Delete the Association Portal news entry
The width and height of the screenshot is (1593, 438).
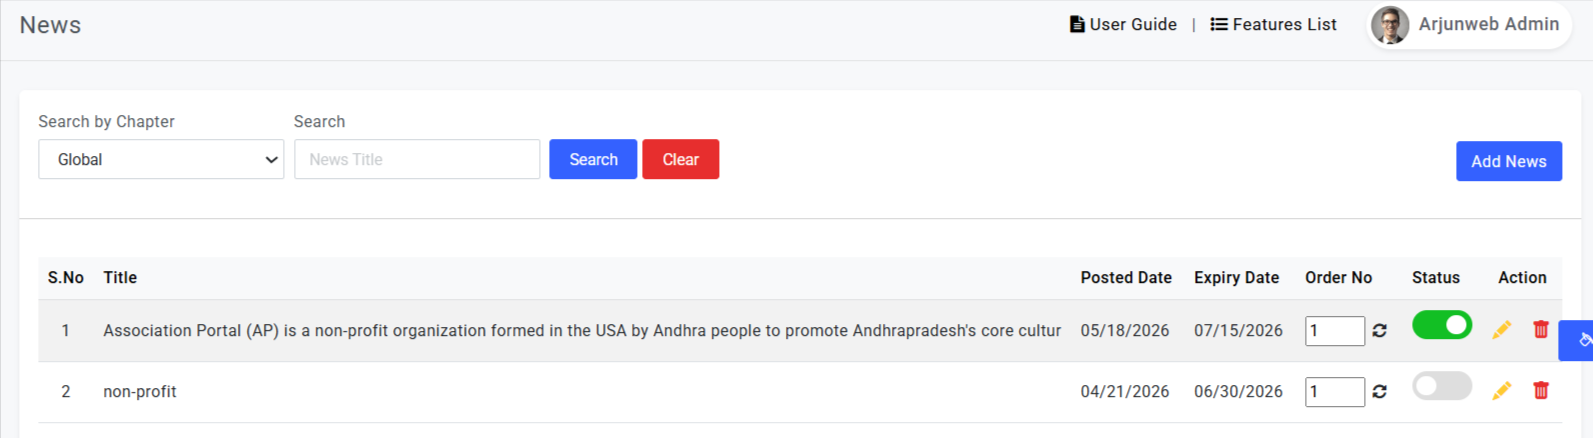[x=1541, y=330]
